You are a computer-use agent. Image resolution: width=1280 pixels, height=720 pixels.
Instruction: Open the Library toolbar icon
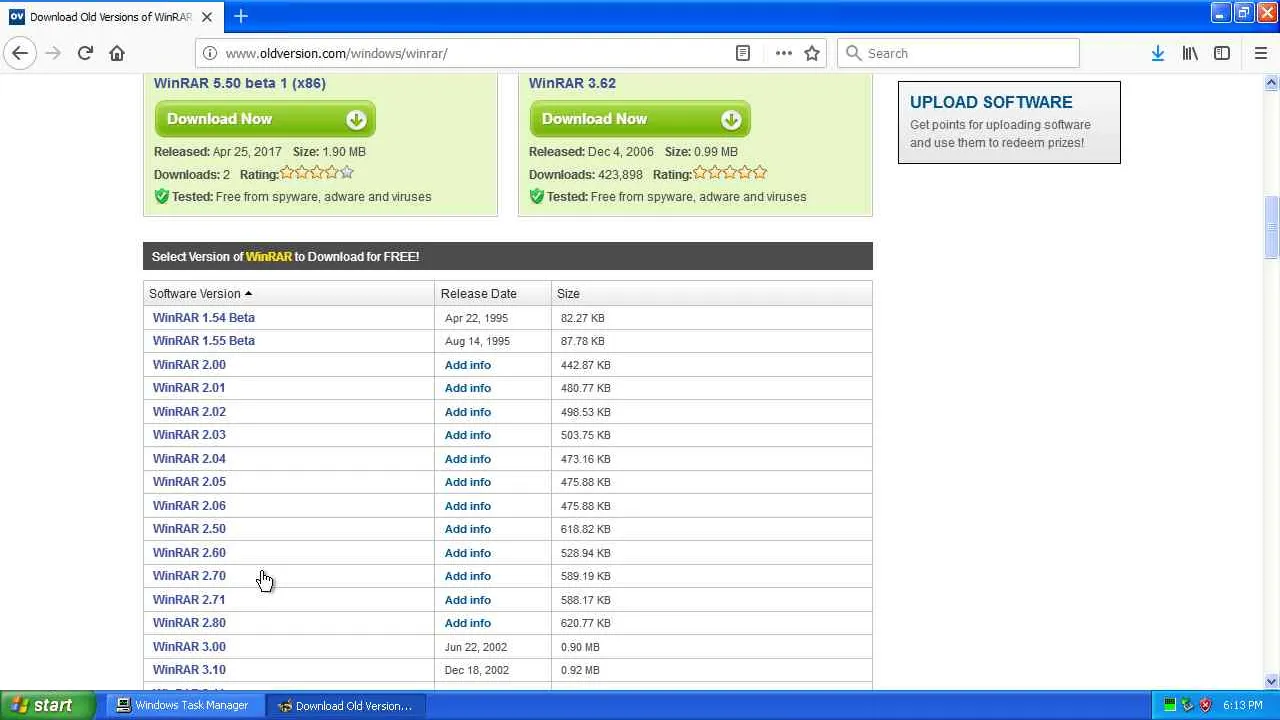point(1190,53)
